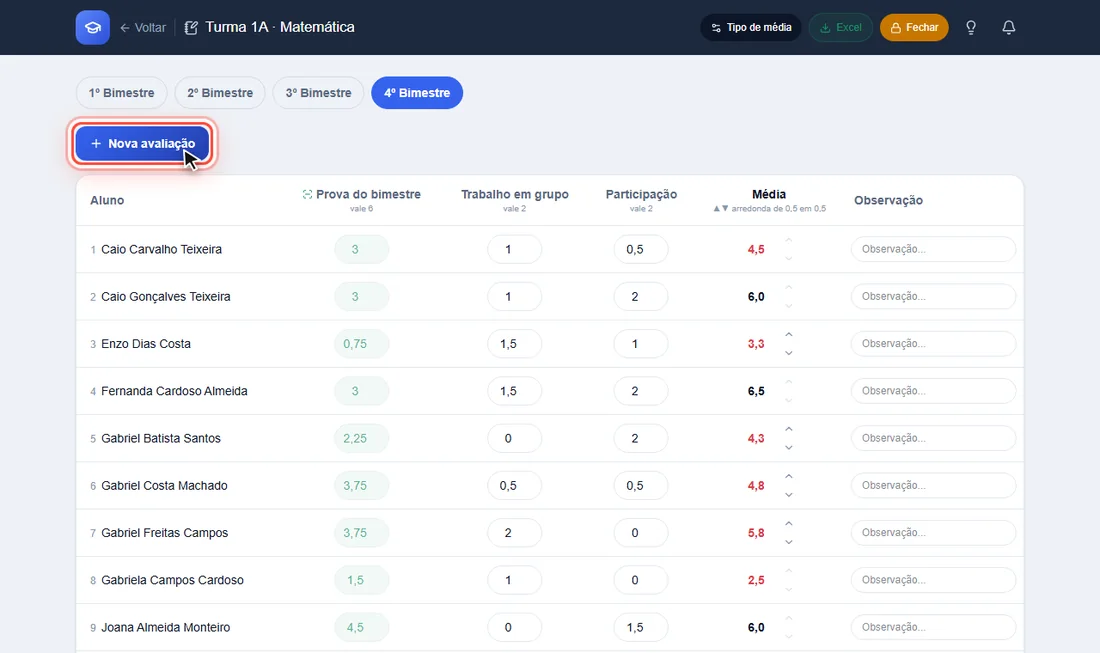Select the 4º Bimestre tab
The height and width of the screenshot is (653, 1100).
coord(417,93)
